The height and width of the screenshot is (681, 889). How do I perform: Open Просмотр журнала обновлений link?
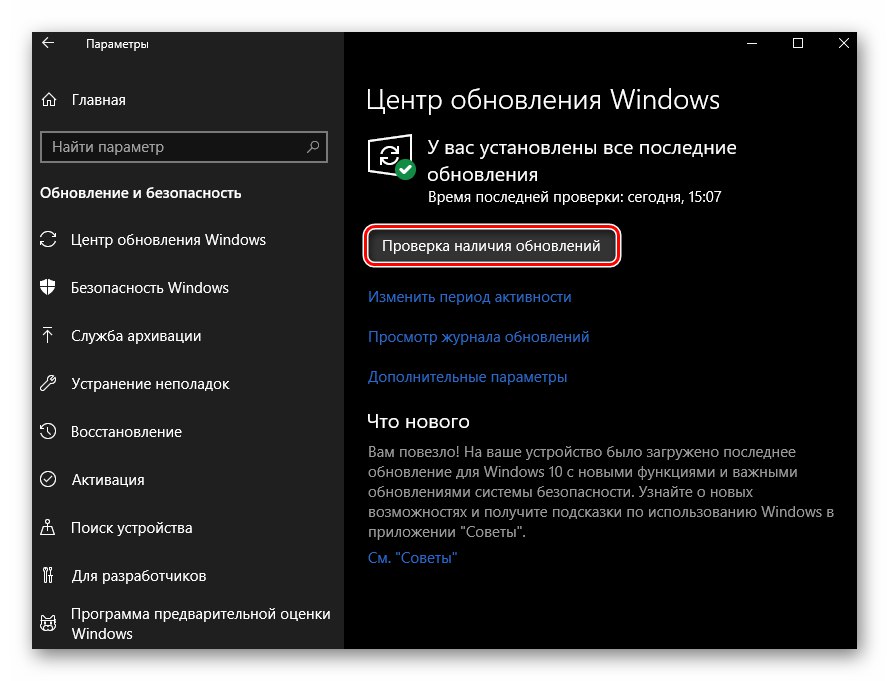click(x=478, y=337)
